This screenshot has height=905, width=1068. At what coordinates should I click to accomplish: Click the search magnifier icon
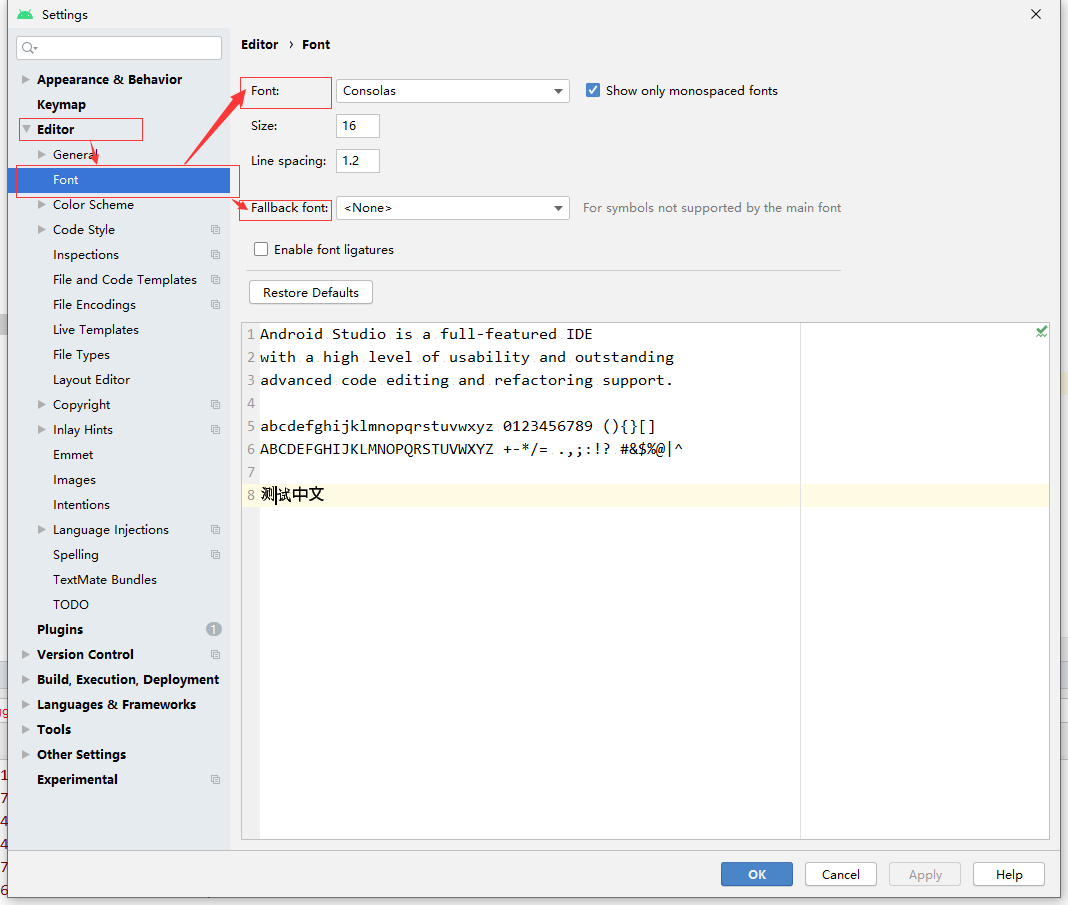[29, 48]
